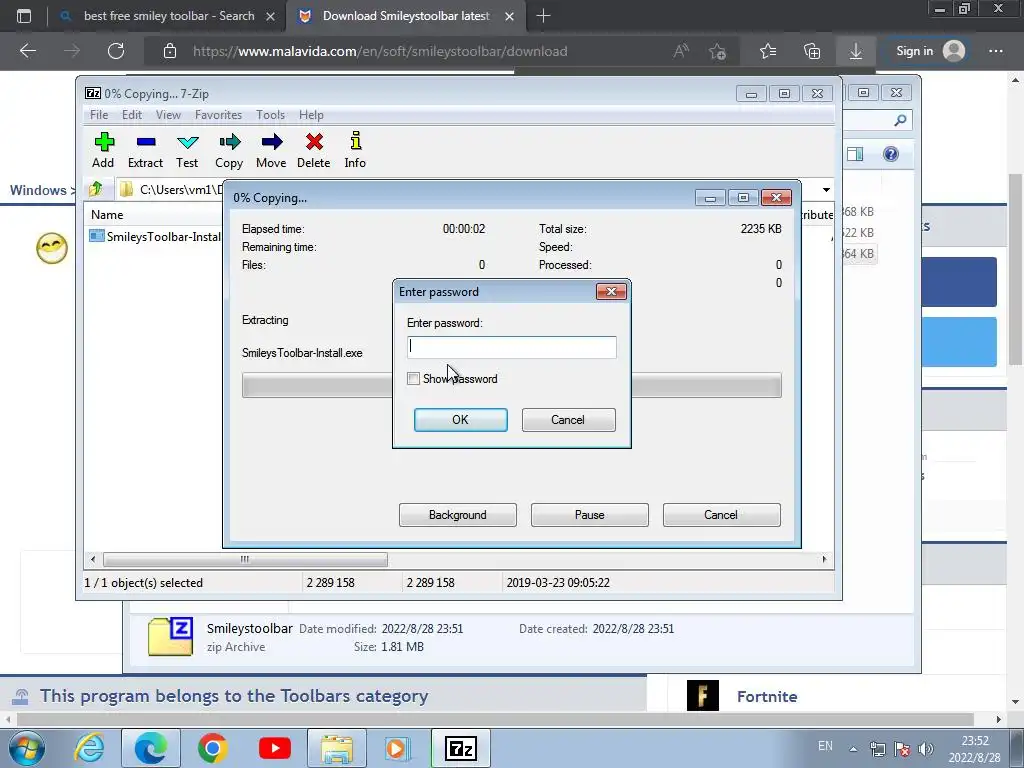Cancel the Enter password dialog
This screenshot has height=768, width=1024.
coord(568,420)
